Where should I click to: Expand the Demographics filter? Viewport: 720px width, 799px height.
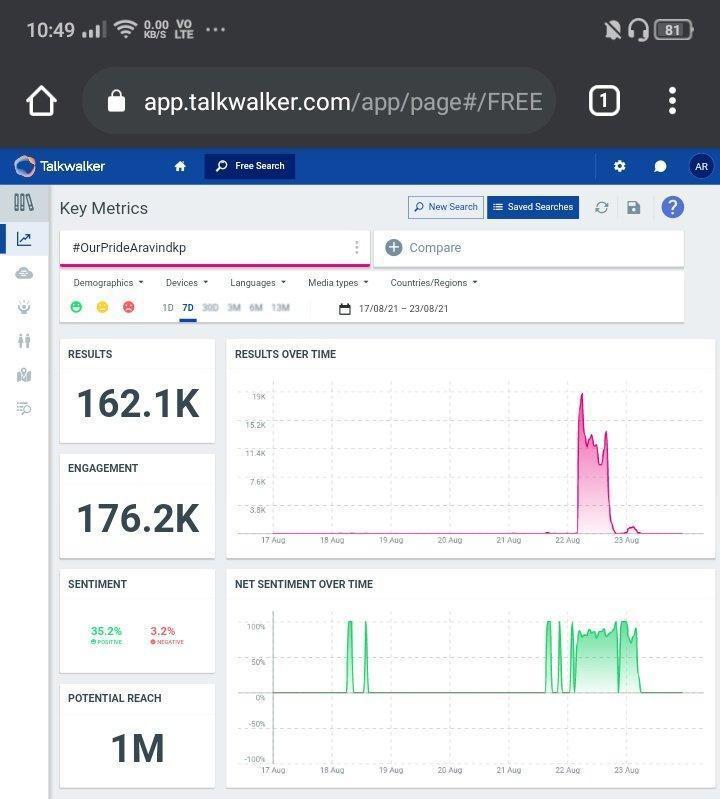pyautogui.click(x=108, y=283)
